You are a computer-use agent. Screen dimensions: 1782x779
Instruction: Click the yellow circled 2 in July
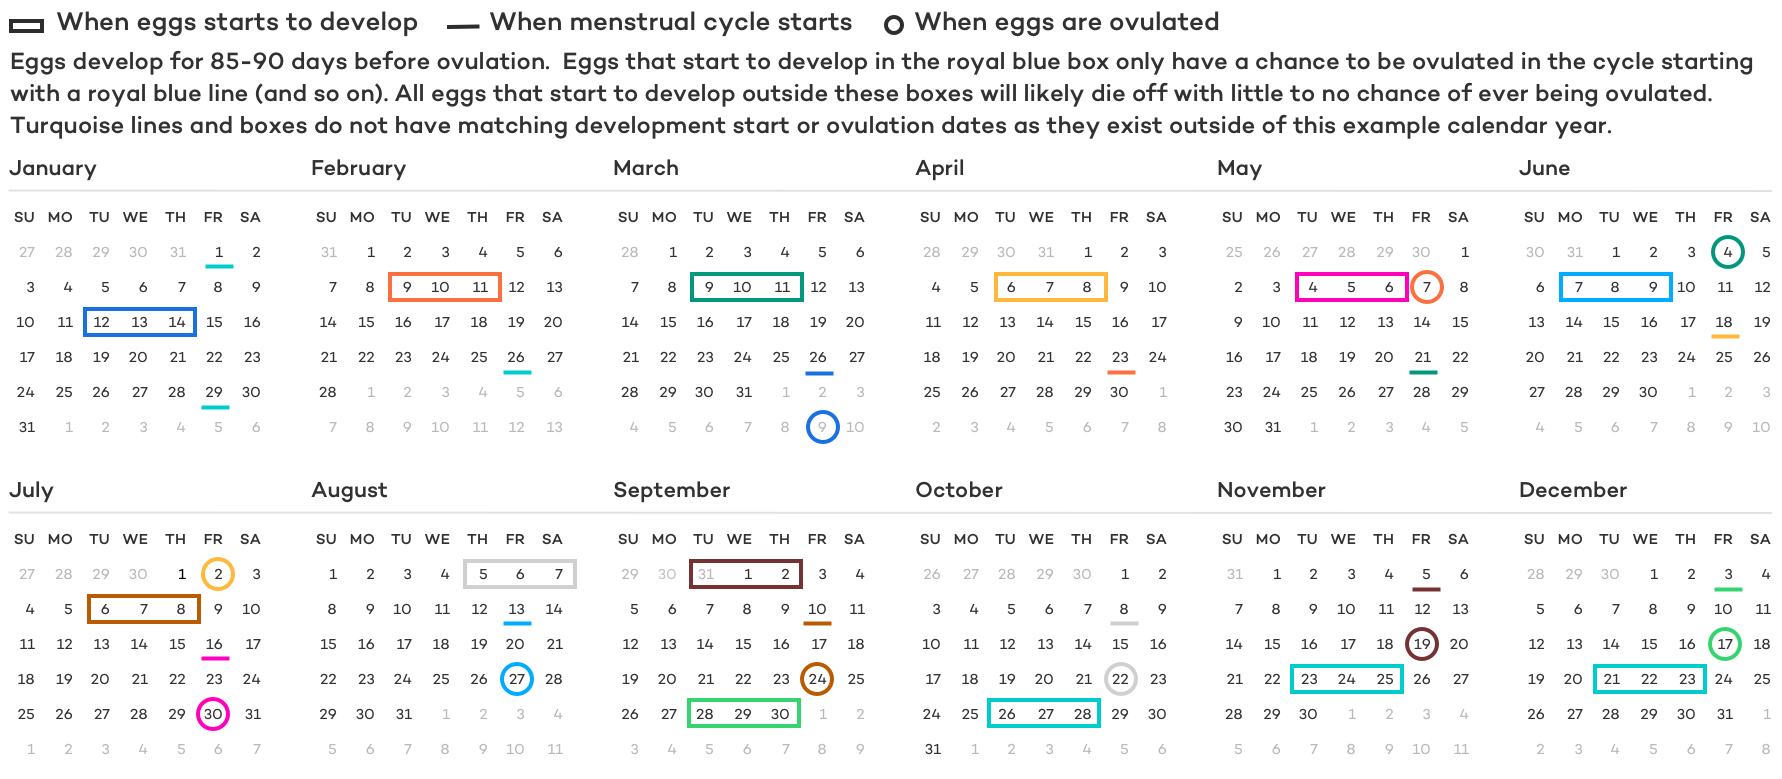218,574
